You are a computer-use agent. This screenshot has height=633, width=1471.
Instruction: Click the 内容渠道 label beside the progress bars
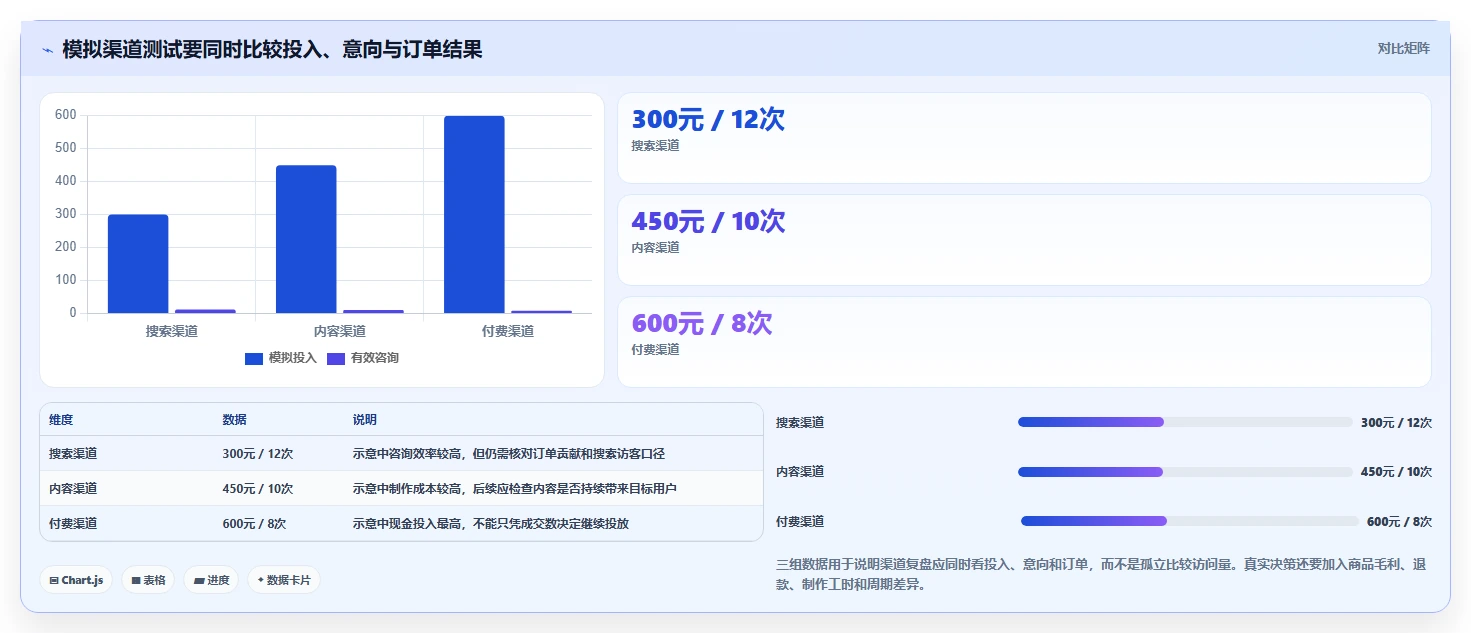click(800, 472)
